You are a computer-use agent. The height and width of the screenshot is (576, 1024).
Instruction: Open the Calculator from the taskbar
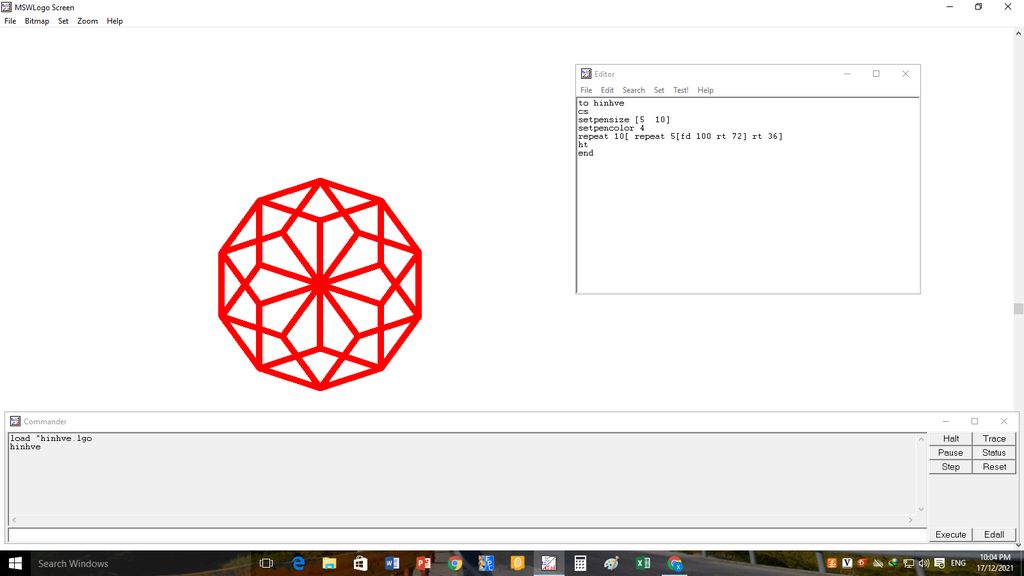pyautogui.click(x=580, y=563)
